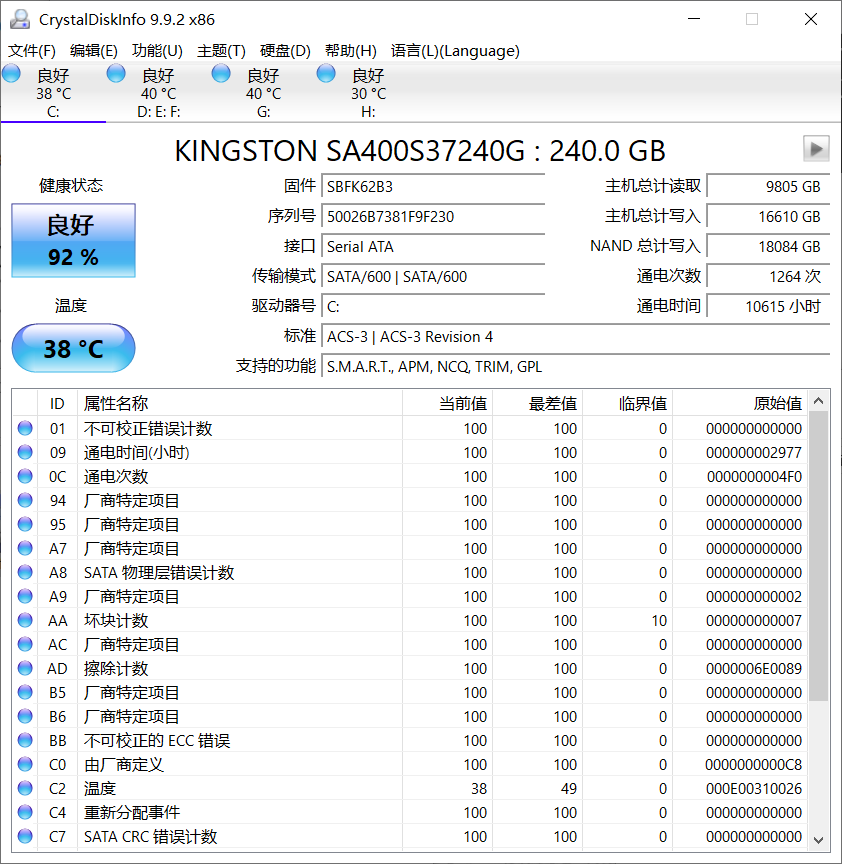This screenshot has width=842, height=864.
Task: Select the 擦除计数 attribute name
Action: click(116, 668)
